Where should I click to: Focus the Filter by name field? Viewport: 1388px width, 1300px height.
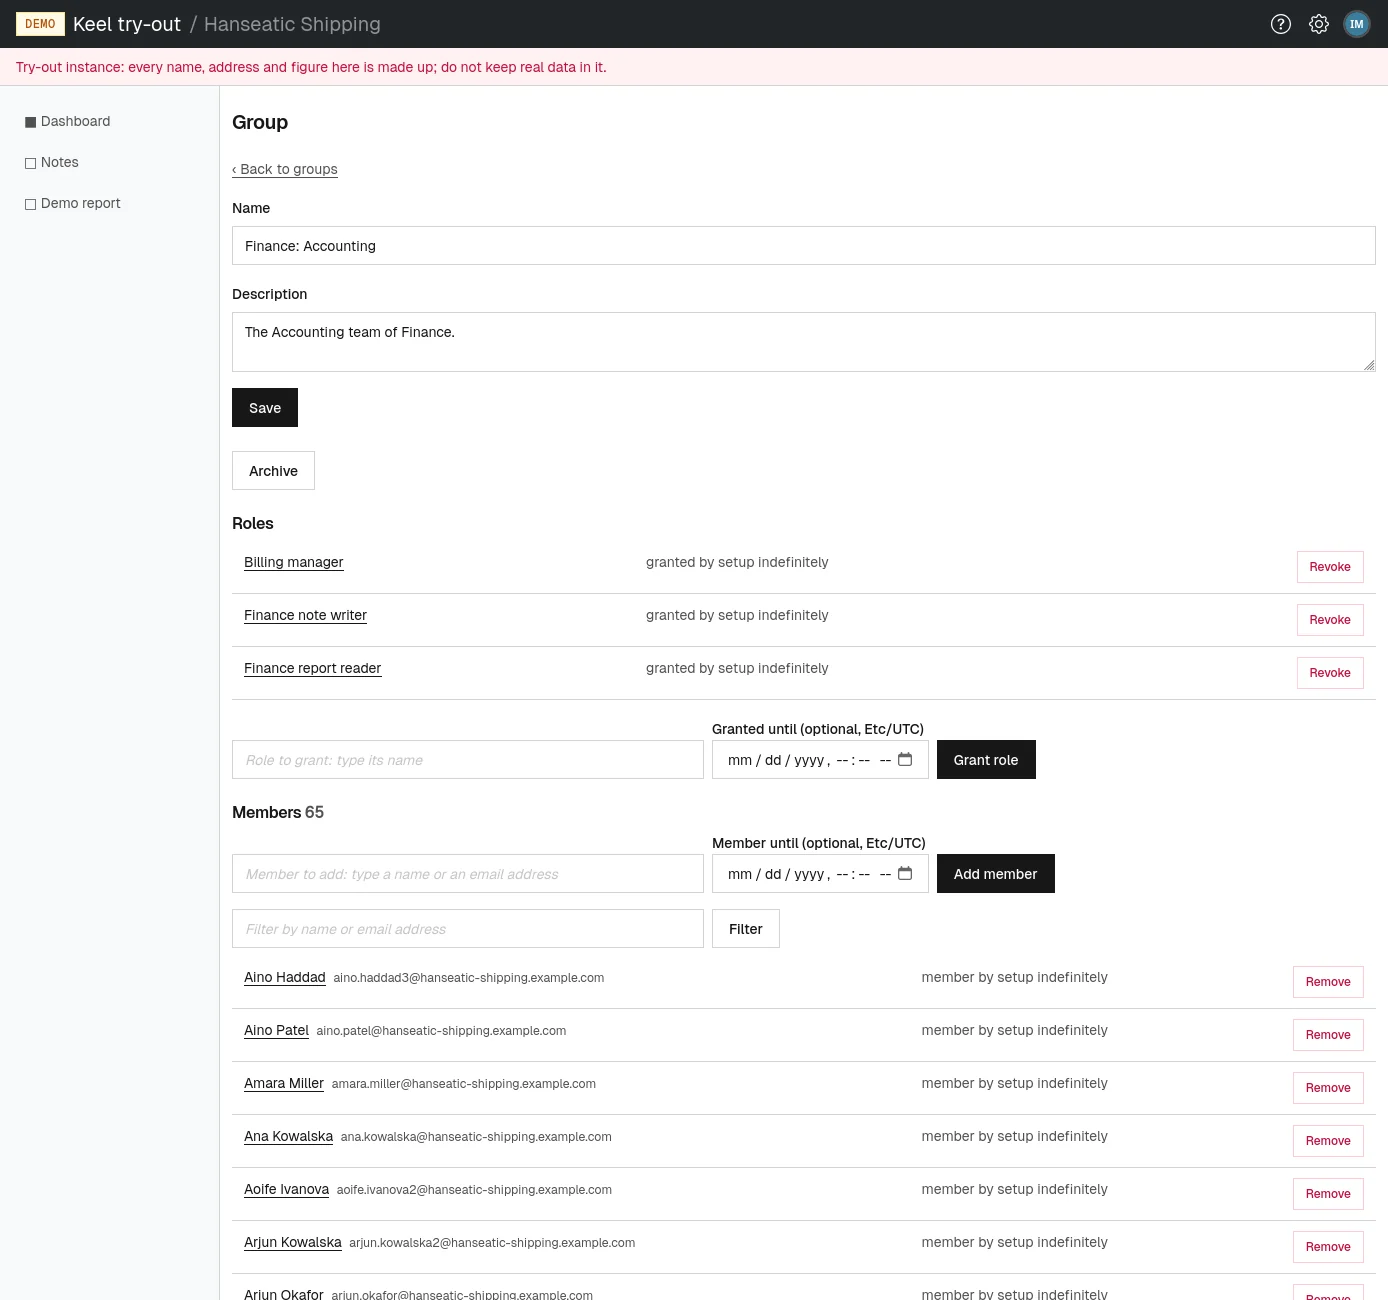[468, 929]
